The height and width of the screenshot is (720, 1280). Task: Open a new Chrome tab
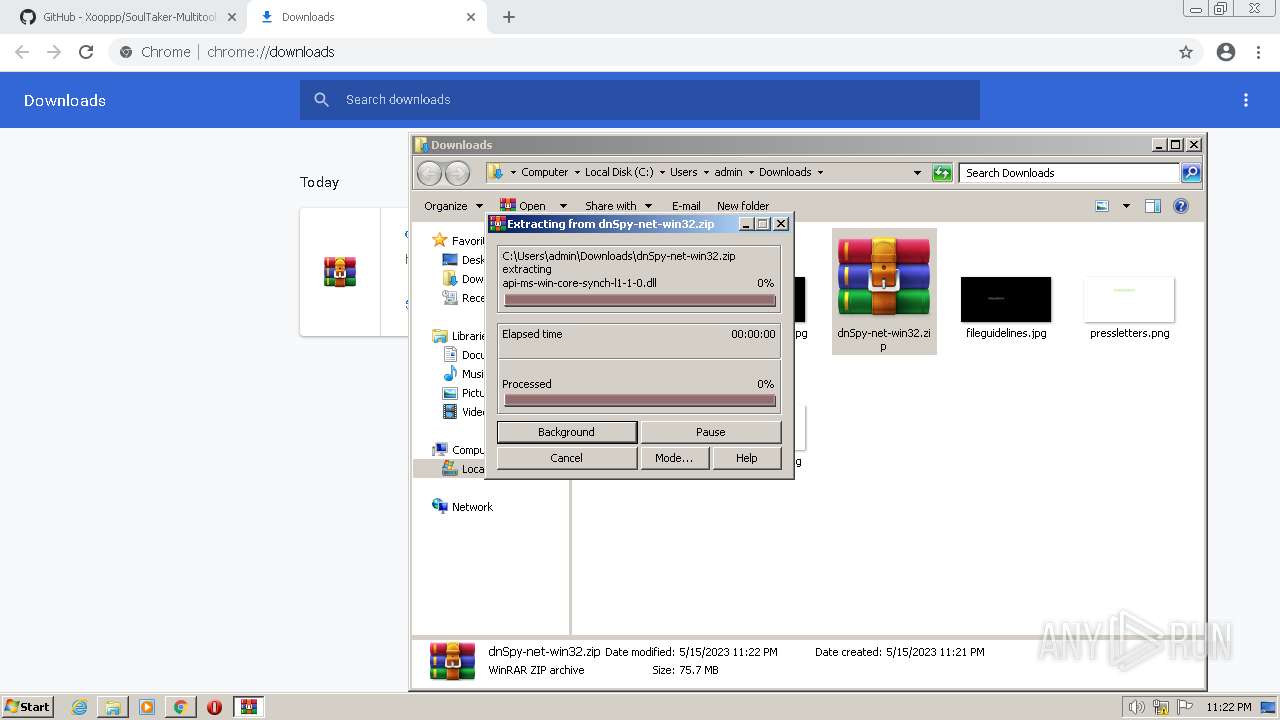(509, 17)
